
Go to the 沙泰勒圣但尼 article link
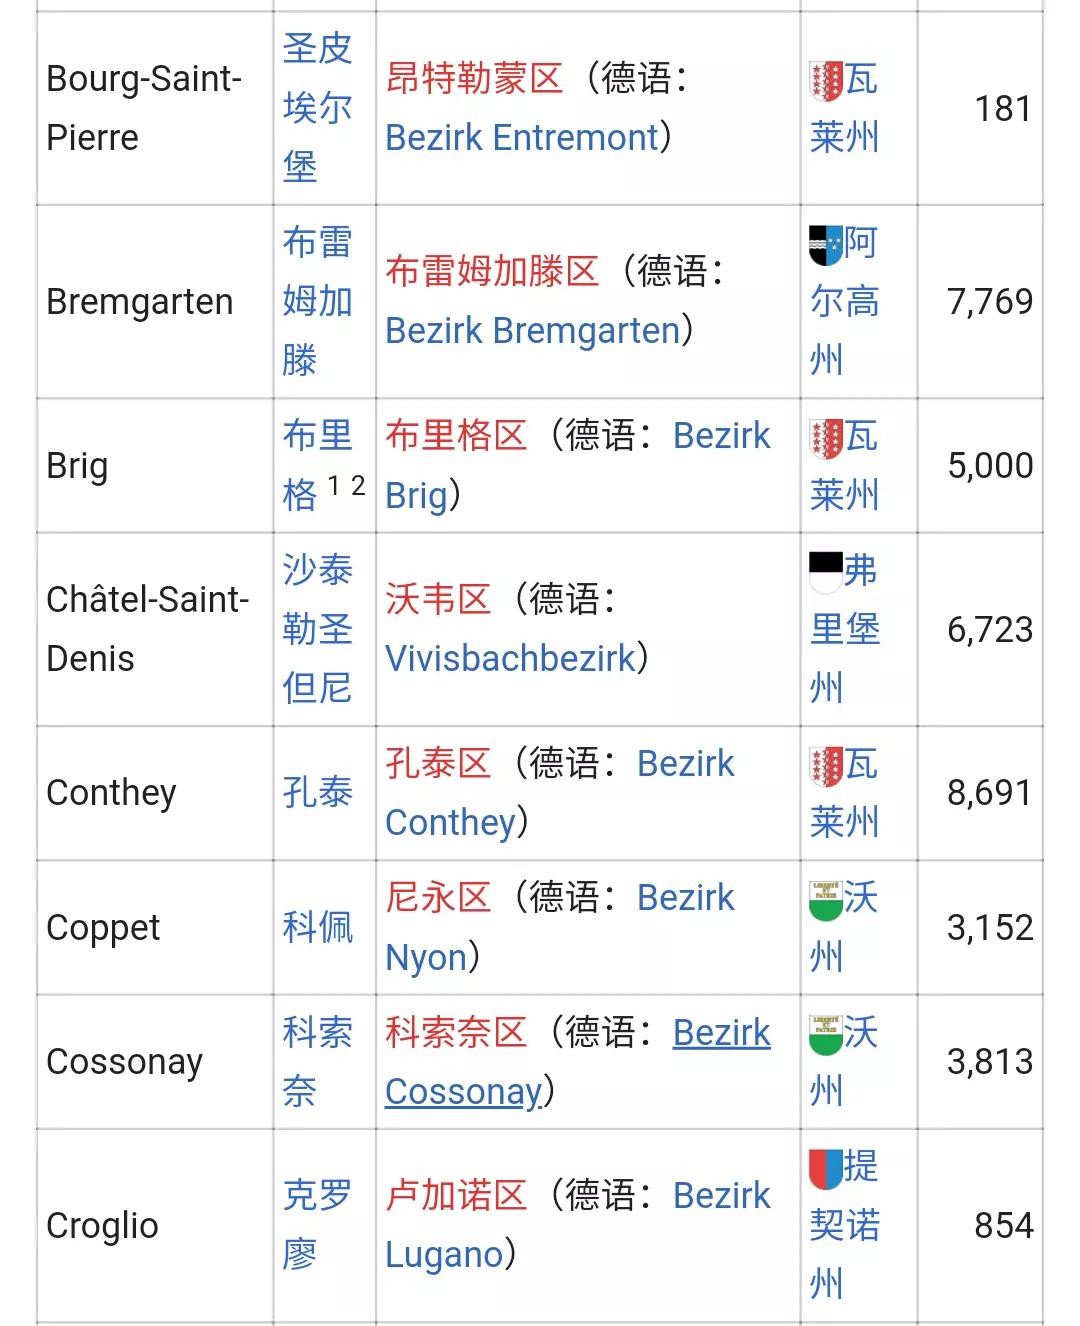point(317,629)
